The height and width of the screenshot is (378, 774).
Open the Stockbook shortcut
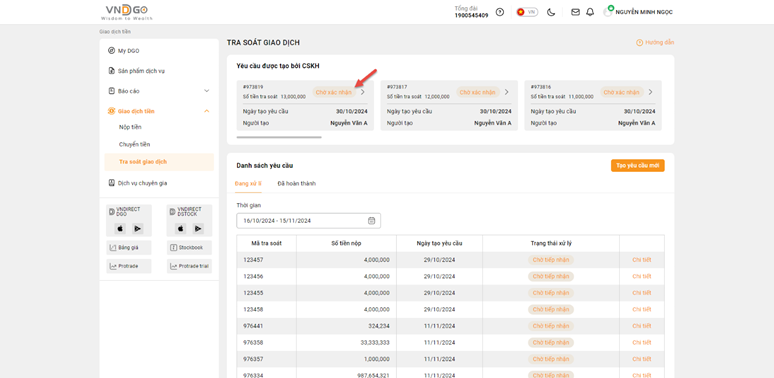pyautogui.click(x=190, y=247)
